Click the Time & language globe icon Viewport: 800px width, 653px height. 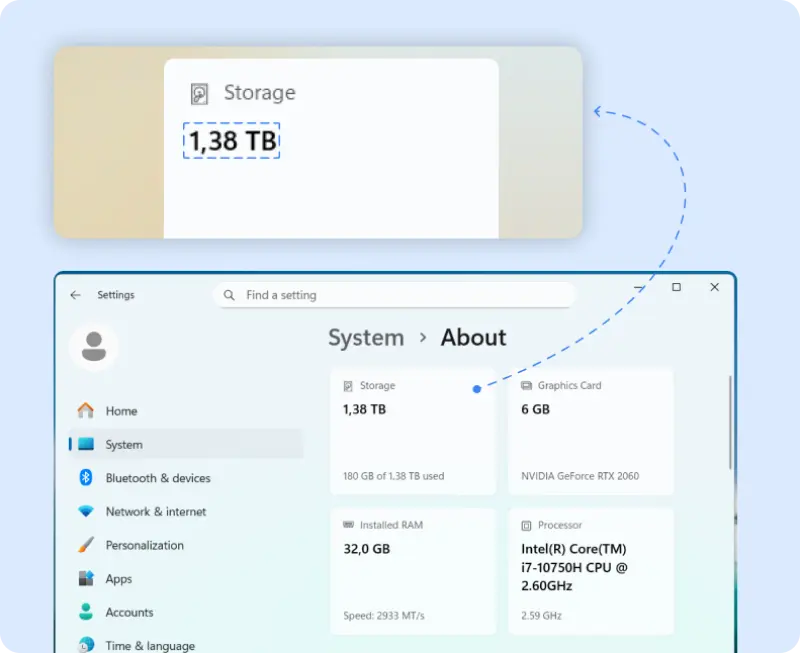(86, 645)
